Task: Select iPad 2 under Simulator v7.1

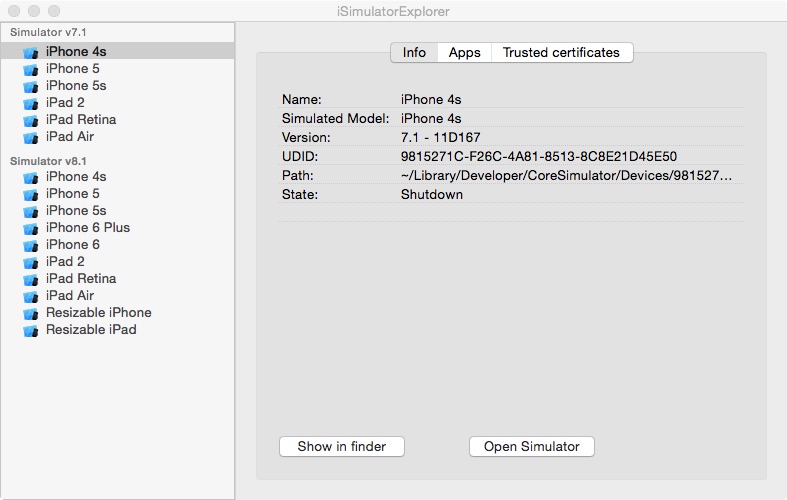Action: click(117, 102)
